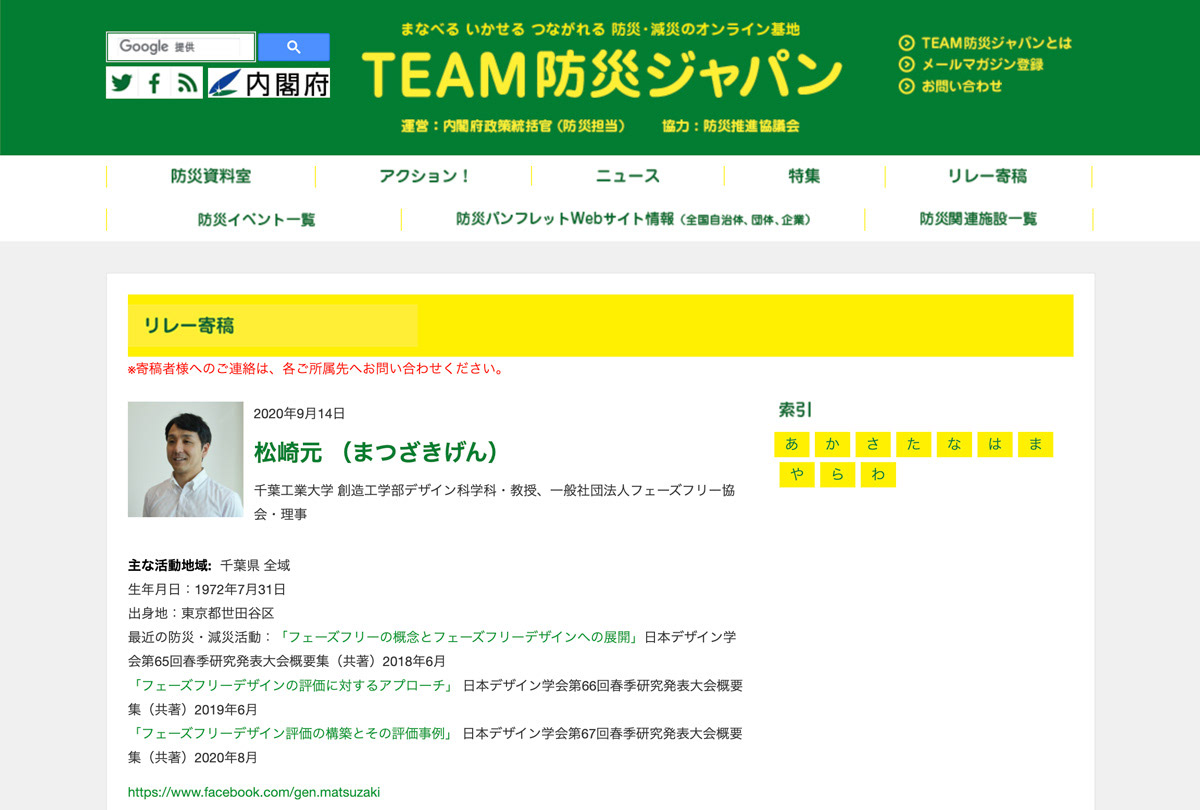Select index button ら
This screenshot has width=1200, height=810.
coord(837,475)
